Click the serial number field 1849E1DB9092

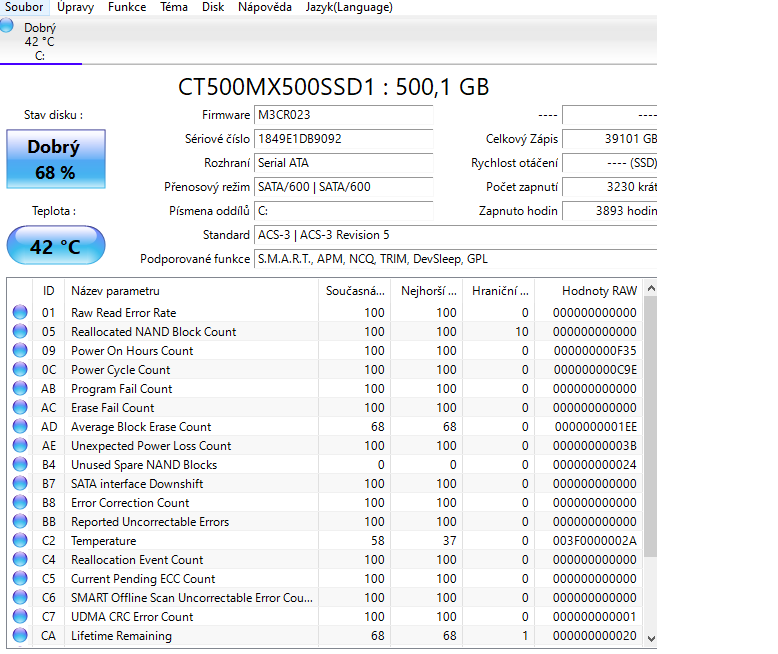click(343, 139)
